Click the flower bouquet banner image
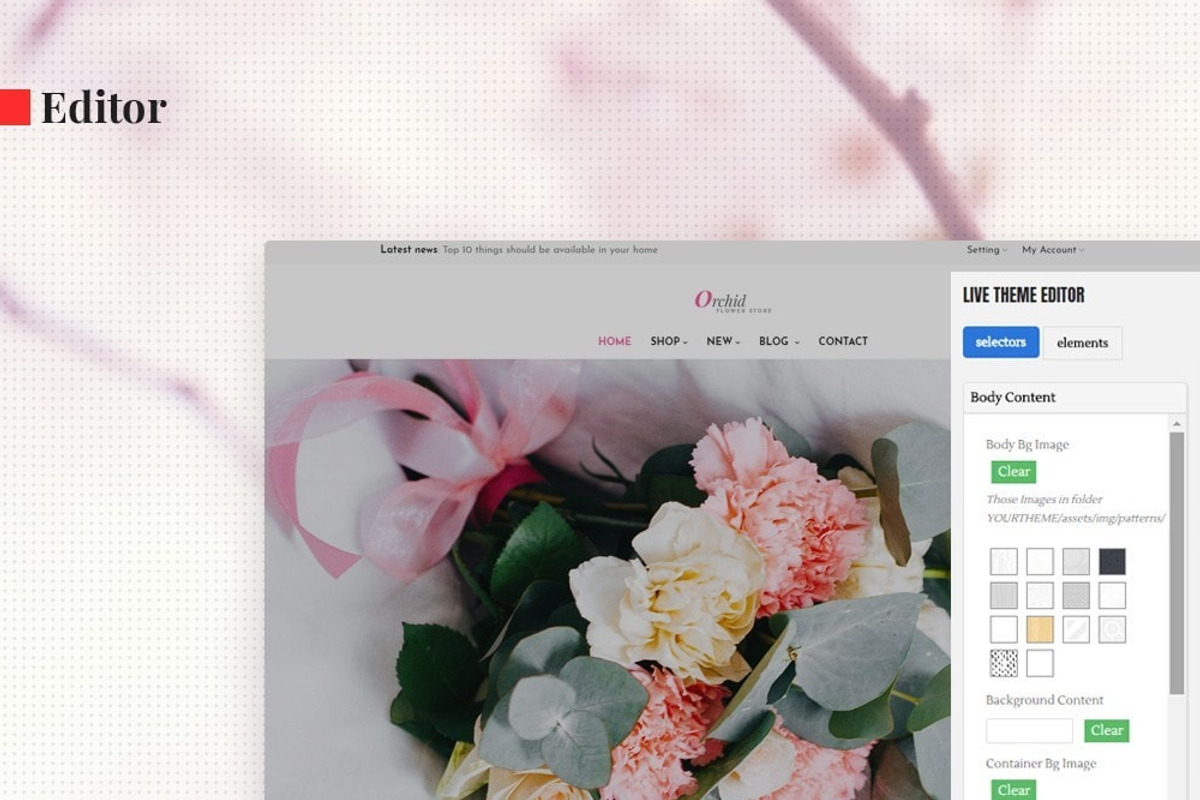Image resolution: width=1200 pixels, height=800 pixels. [x=607, y=579]
